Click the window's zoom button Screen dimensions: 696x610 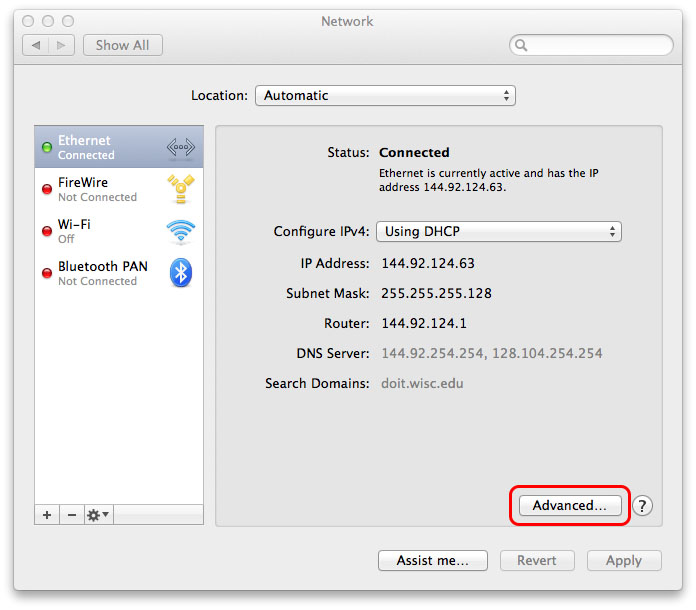[x=68, y=21]
